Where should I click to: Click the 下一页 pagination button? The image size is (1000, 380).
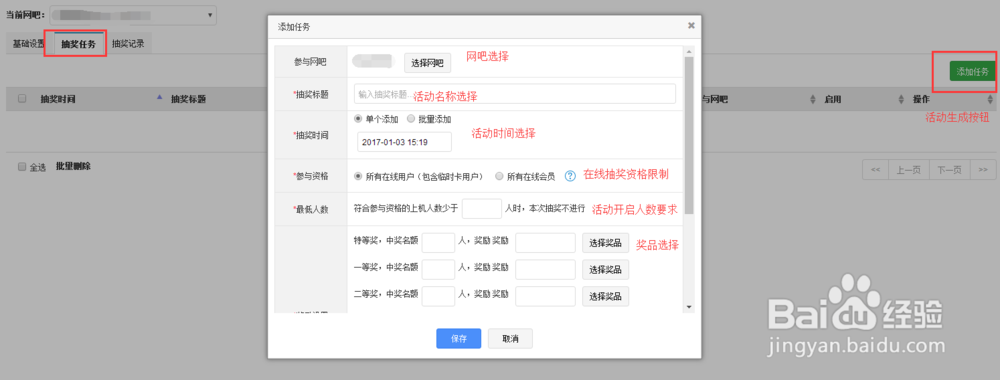coord(950,170)
